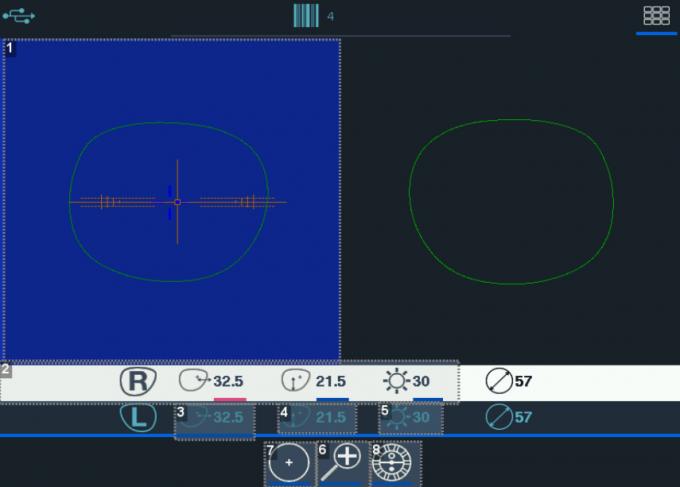Edit left lens height value 21.5
Viewport: 680px width, 487px height.
(330, 418)
